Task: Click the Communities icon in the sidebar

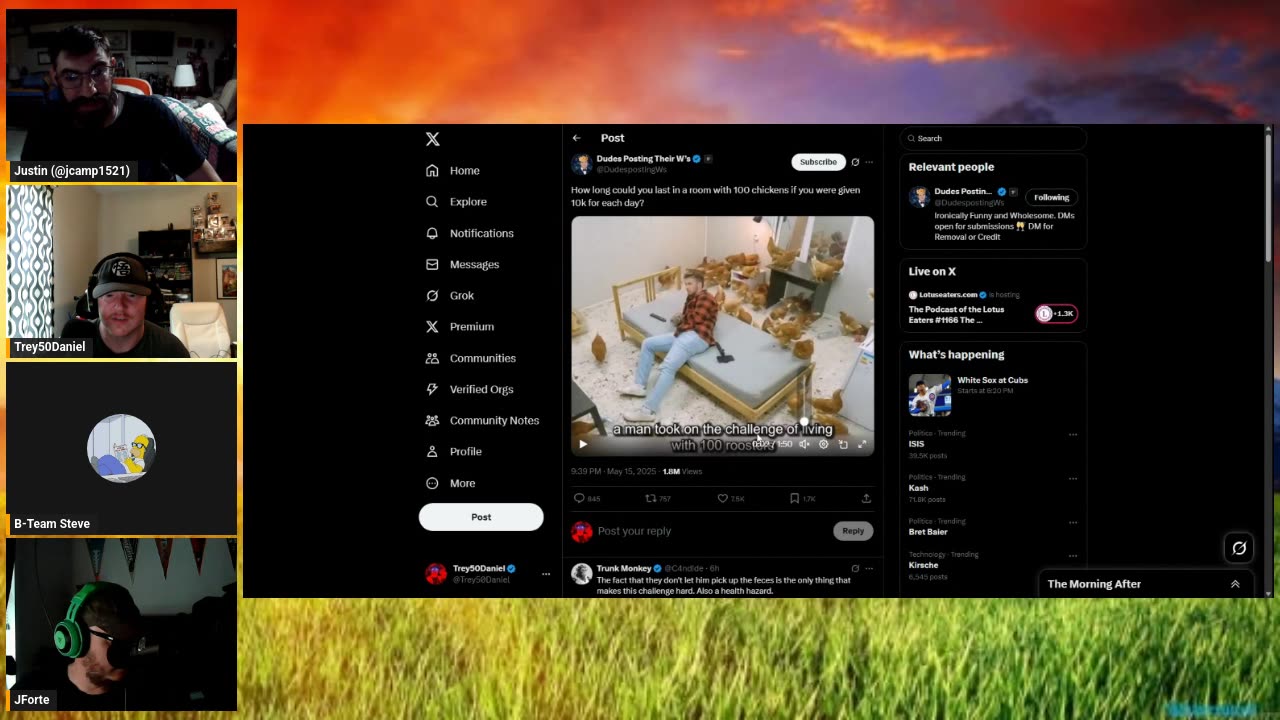Action: click(x=432, y=358)
